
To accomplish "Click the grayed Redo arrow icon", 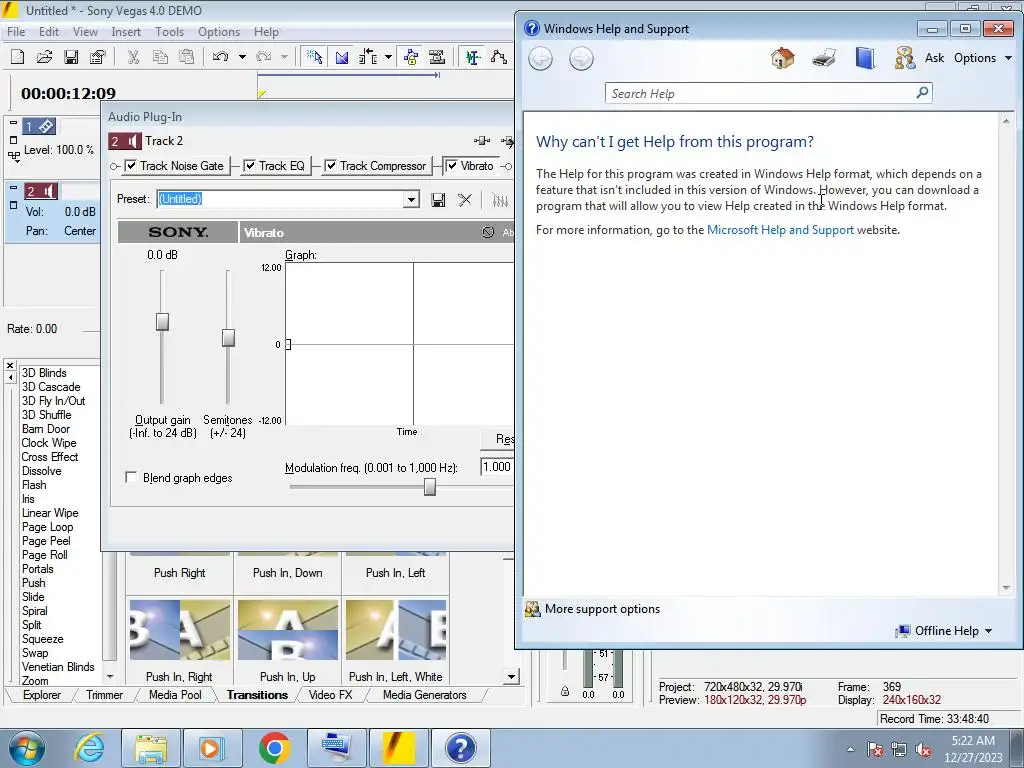I will point(263,57).
